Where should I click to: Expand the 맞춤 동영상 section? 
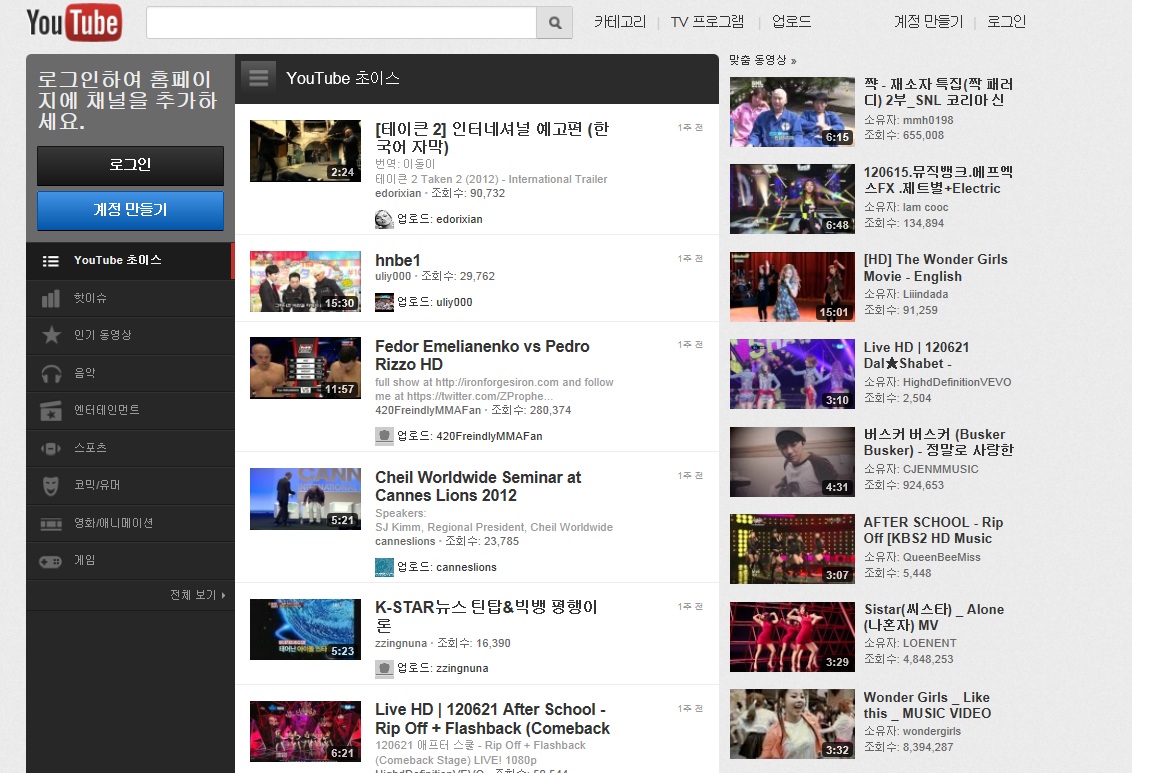pos(762,60)
